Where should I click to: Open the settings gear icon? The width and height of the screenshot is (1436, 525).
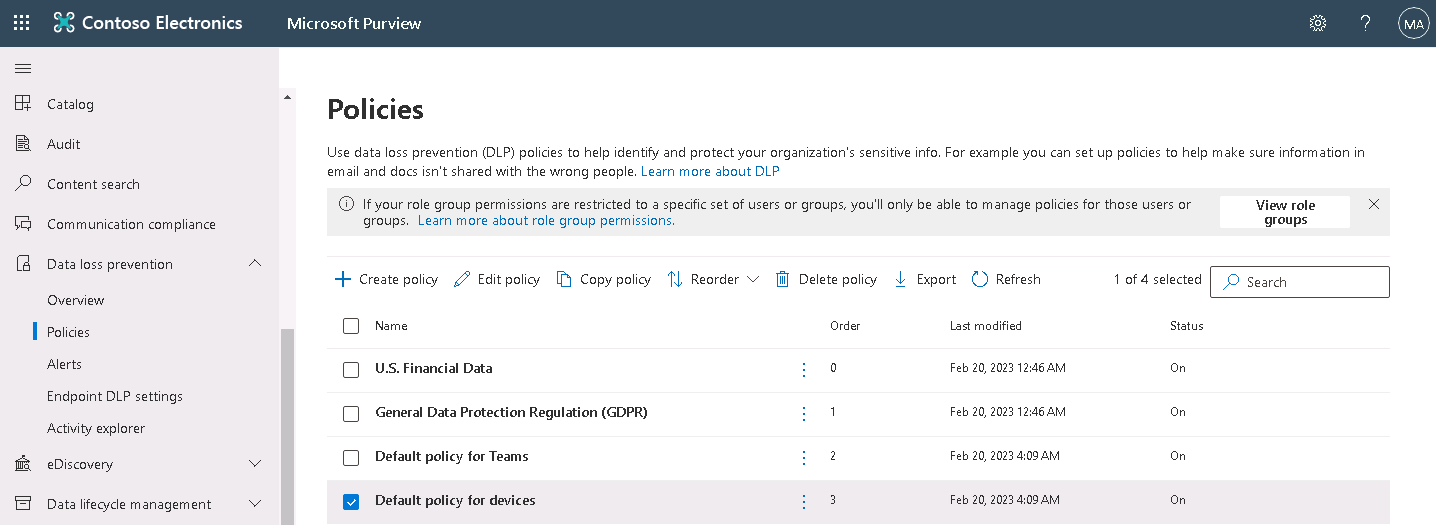(x=1318, y=23)
